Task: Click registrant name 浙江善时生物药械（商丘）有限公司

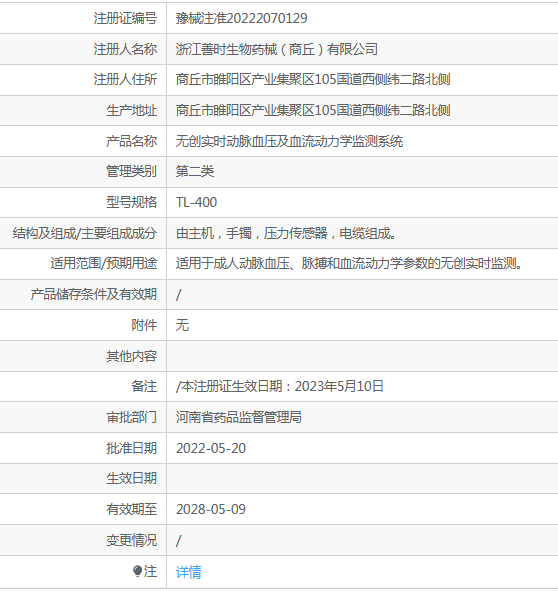Action: point(277,49)
